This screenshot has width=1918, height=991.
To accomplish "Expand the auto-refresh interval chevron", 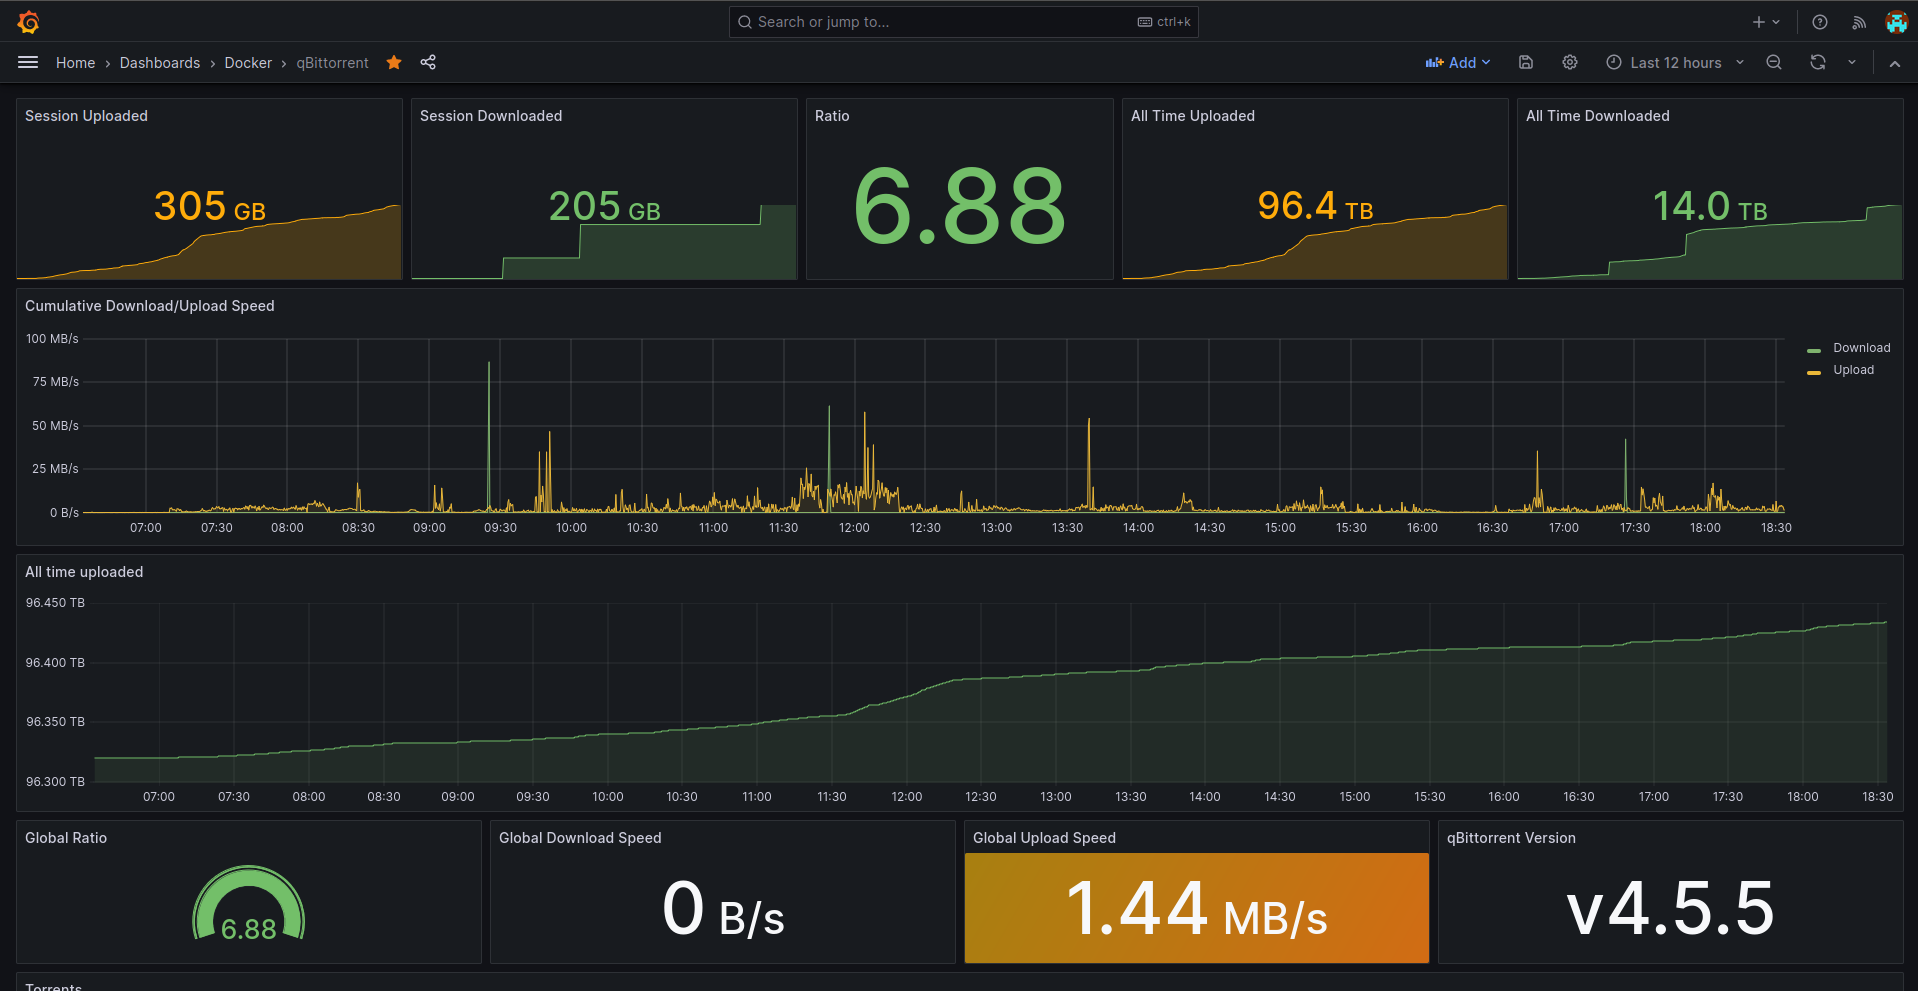I will coord(1853,62).
